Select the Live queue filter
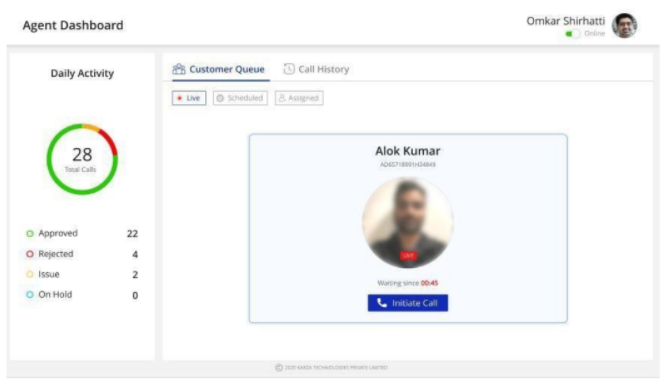 pyautogui.click(x=189, y=98)
